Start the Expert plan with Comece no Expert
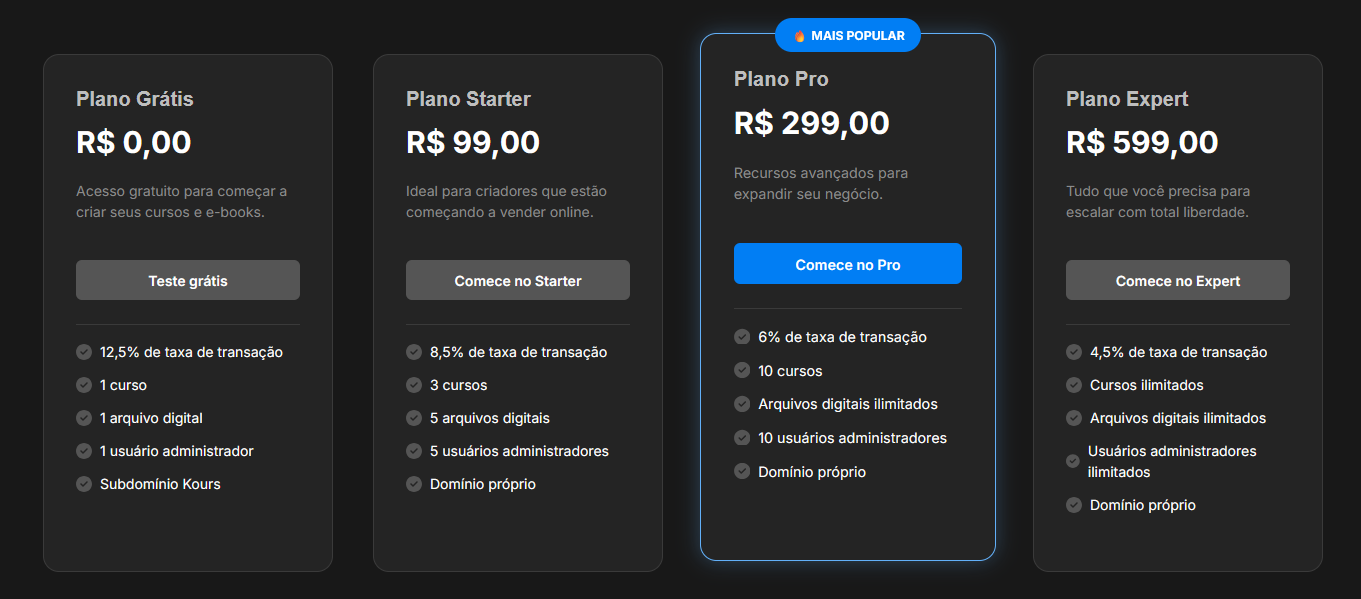 click(1178, 280)
